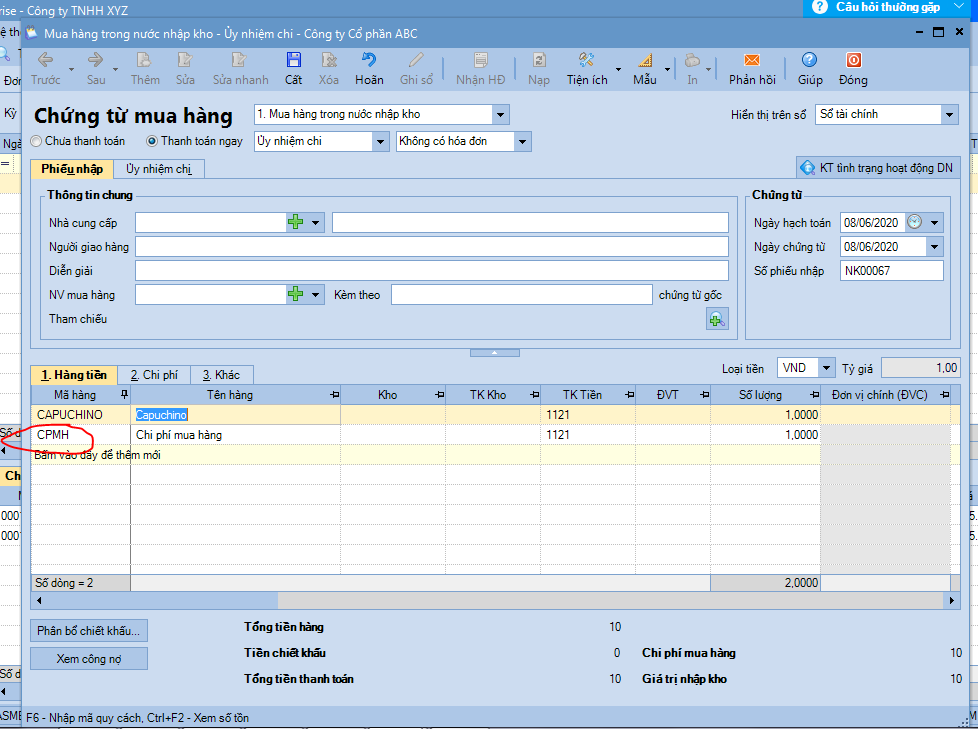Pin the Số lượng column

[x=815, y=394]
